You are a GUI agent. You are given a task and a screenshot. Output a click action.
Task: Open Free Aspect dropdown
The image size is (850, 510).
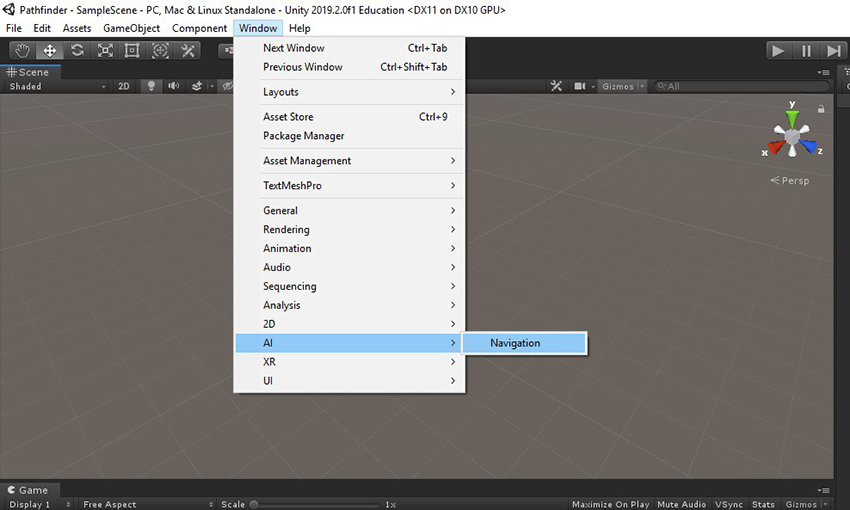tap(147, 504)
